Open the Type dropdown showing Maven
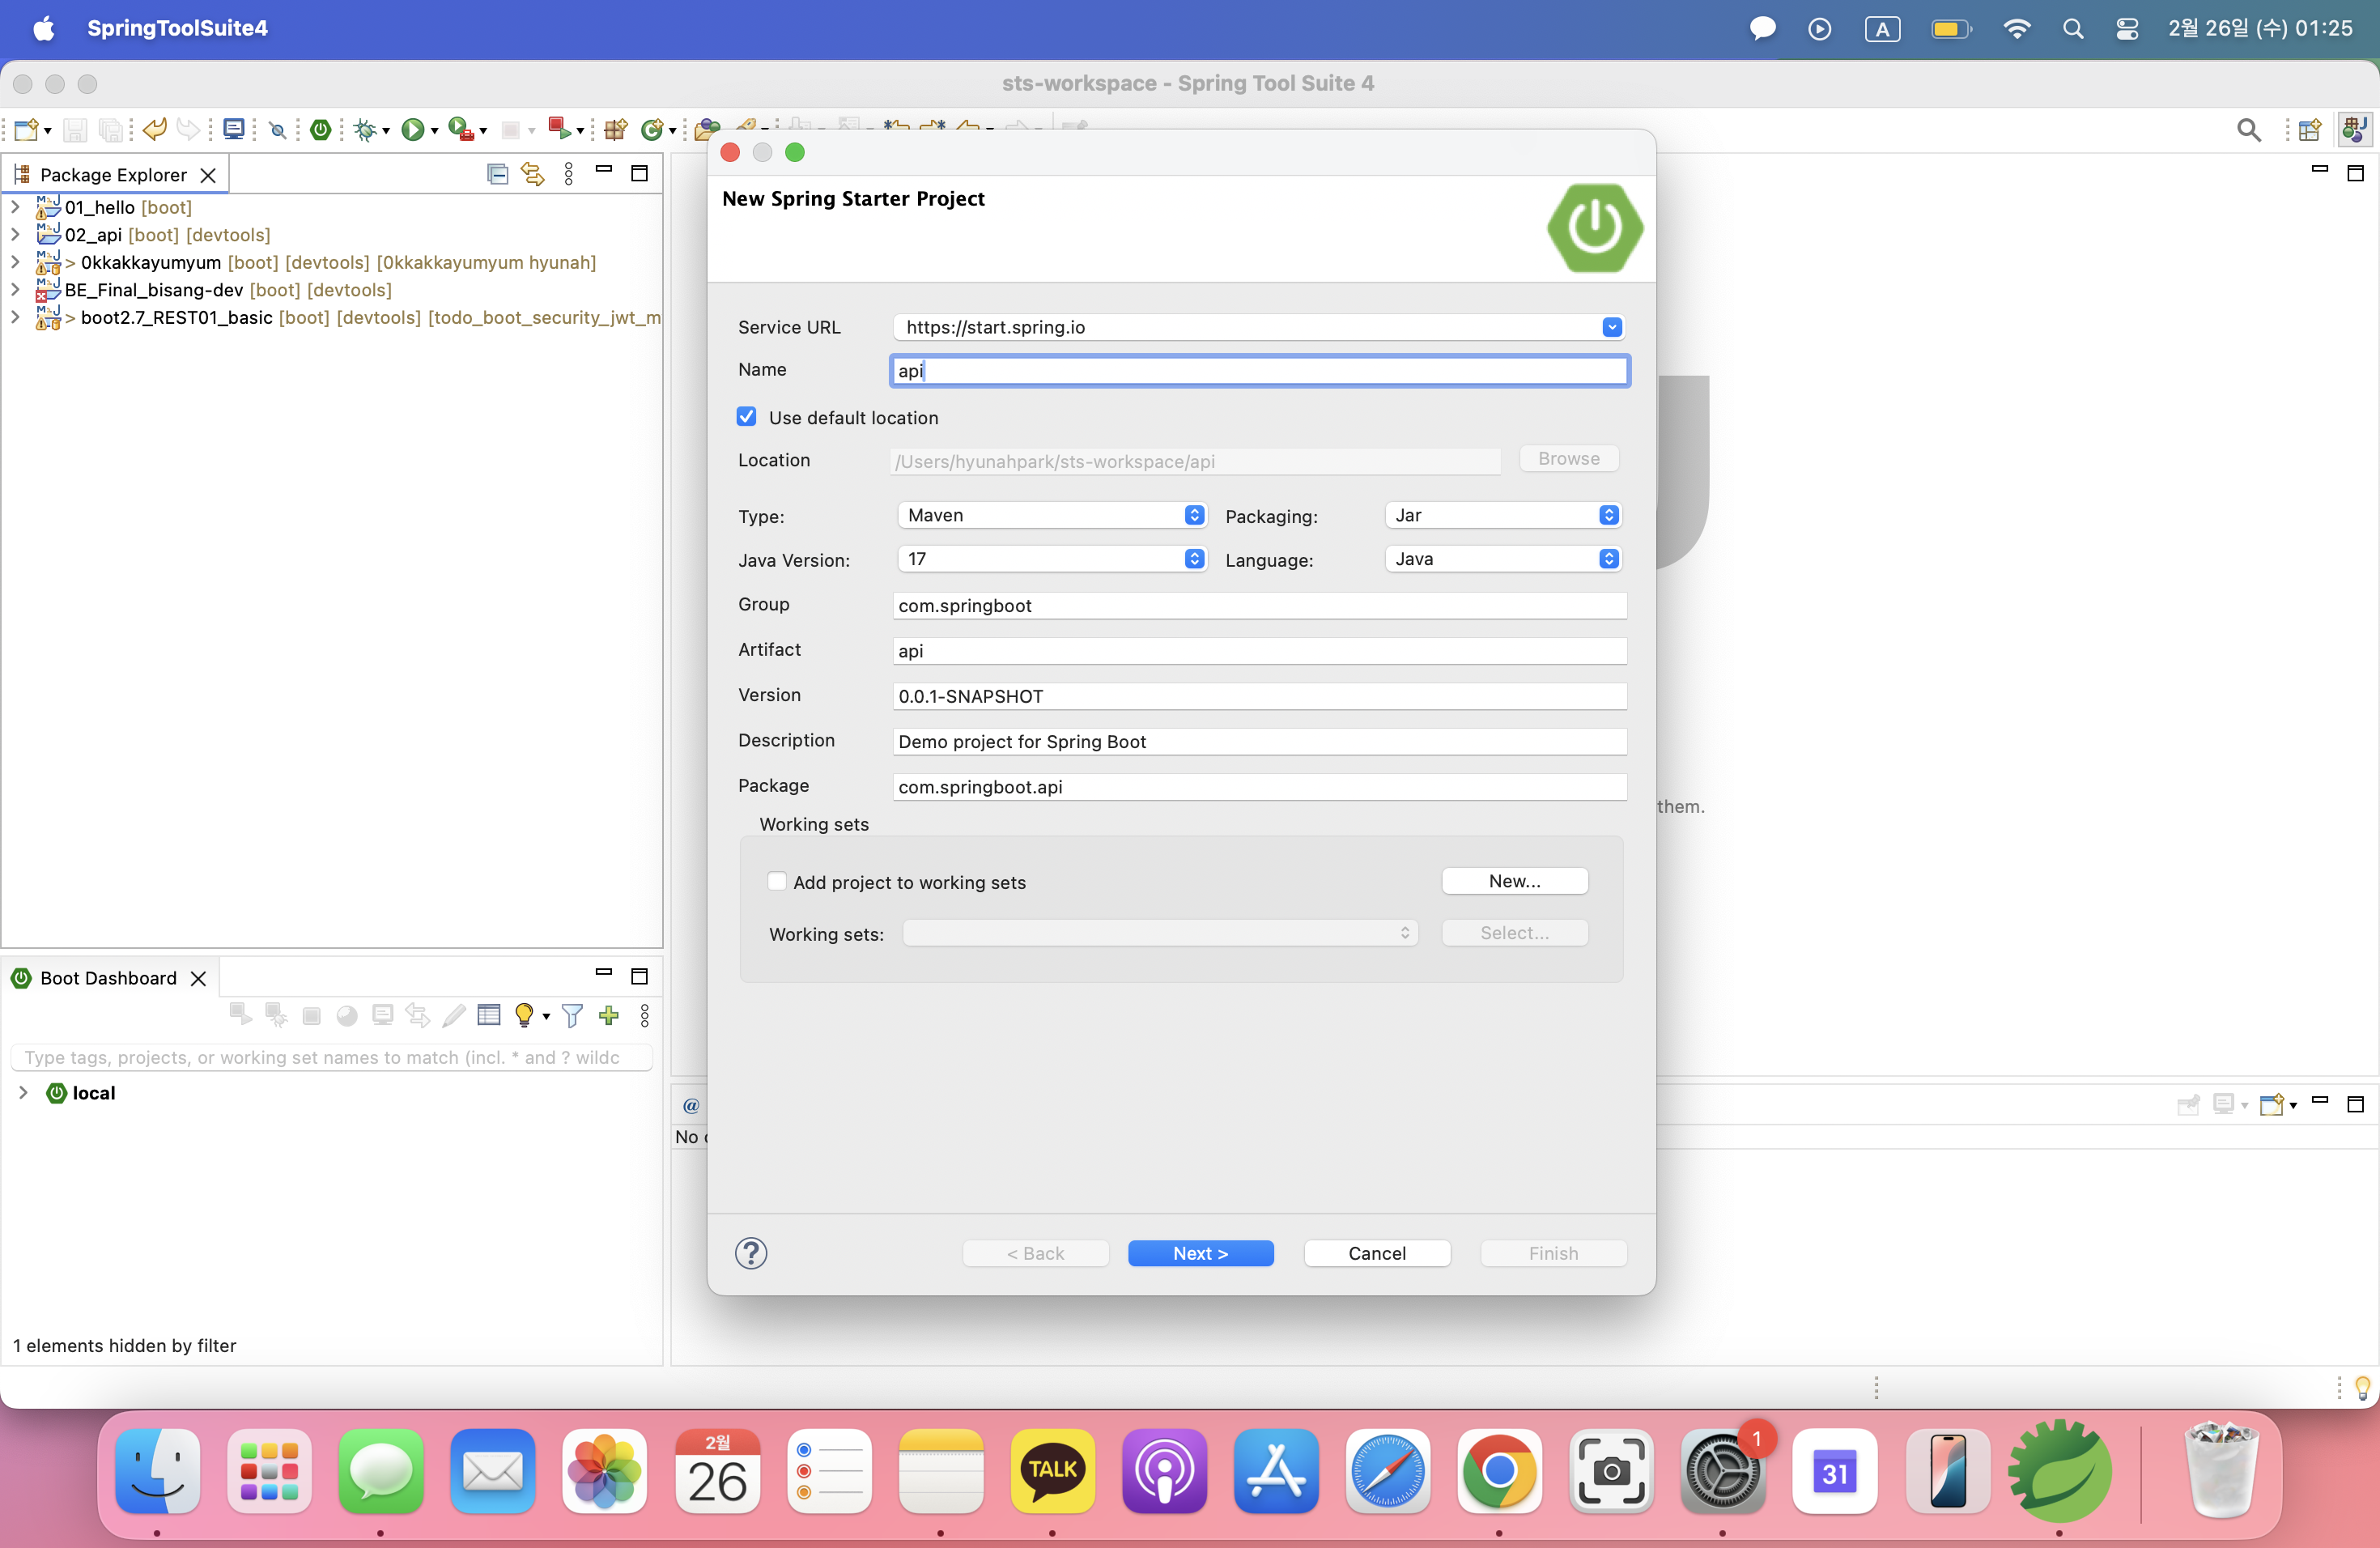The height and width of the screenshot is (1548, 2380). (1052, 515)
